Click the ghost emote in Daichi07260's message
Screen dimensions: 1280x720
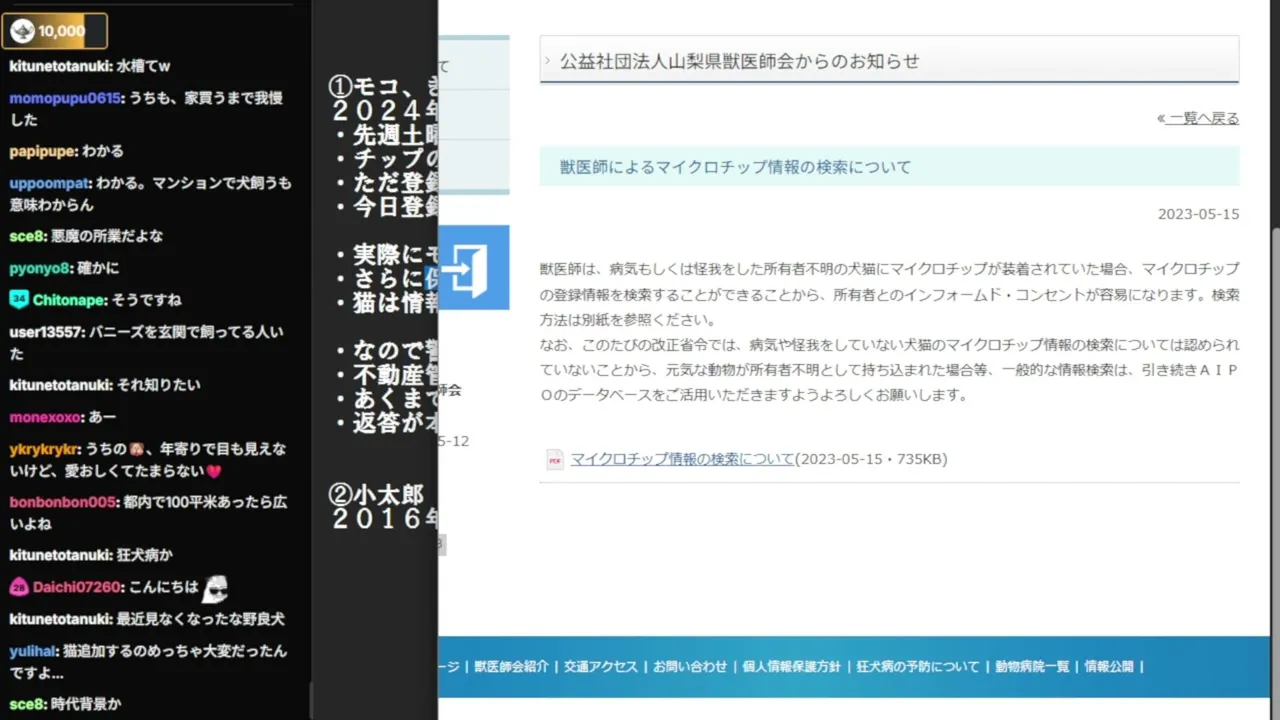215,589
